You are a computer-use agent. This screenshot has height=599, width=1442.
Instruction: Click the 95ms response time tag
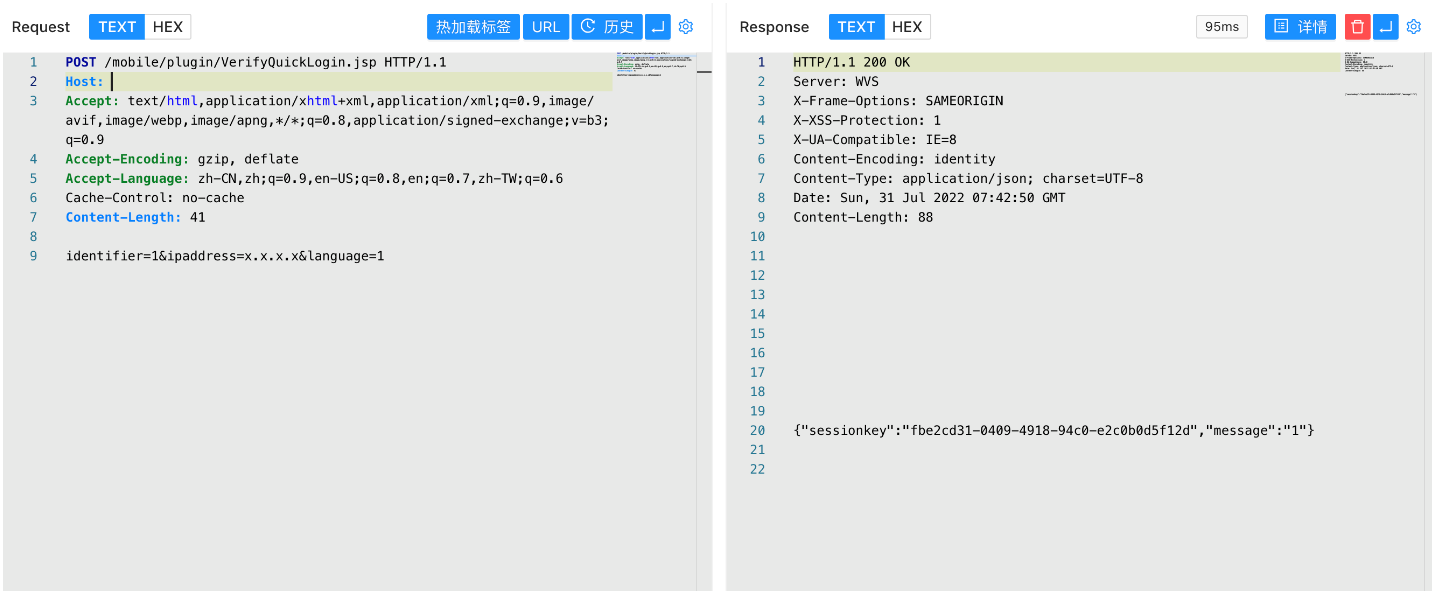1221,27
